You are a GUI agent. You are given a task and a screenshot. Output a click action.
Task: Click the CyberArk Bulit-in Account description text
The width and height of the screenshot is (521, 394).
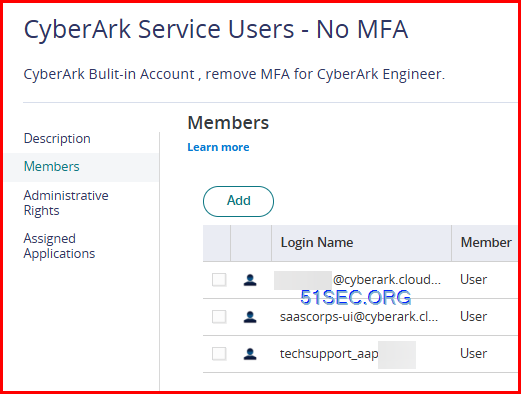[234, 74]
